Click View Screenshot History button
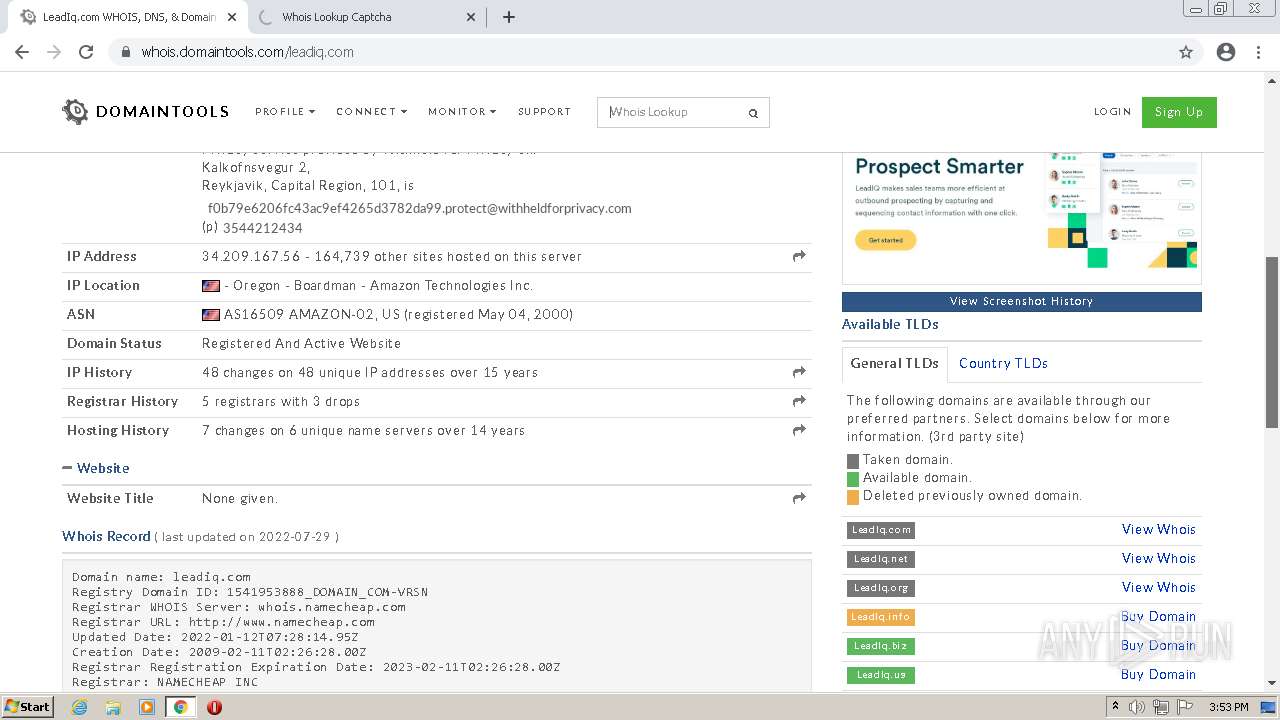1280x720 pixels. tap(1021, 301)
